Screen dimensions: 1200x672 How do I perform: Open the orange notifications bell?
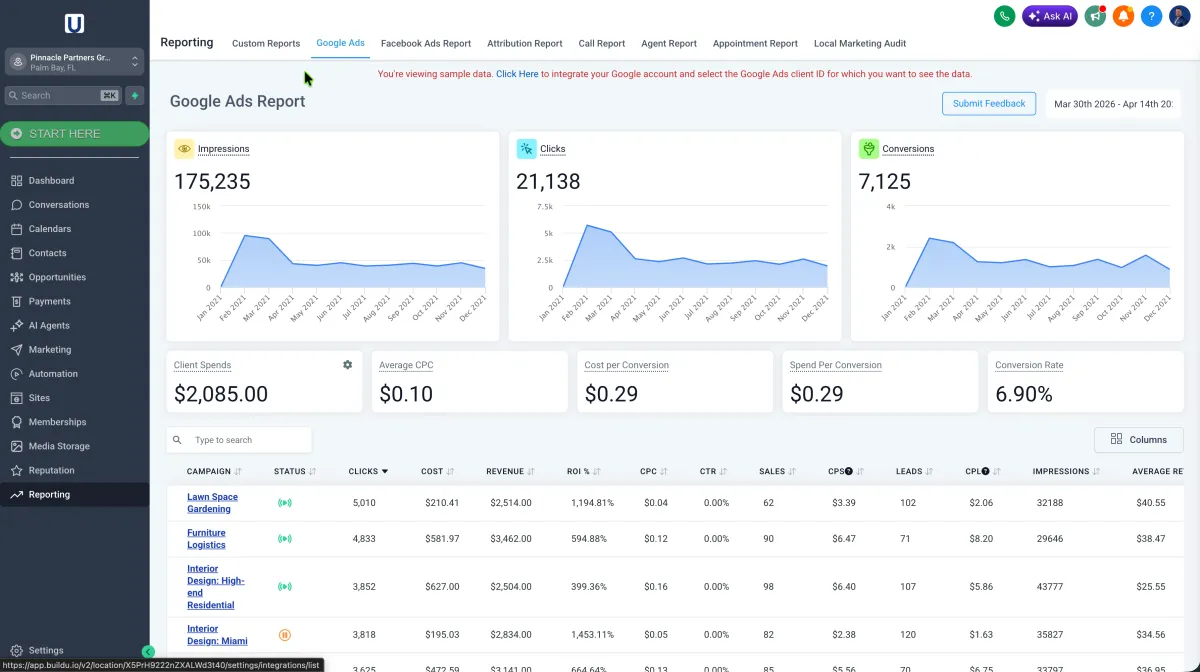(1123, 16)
